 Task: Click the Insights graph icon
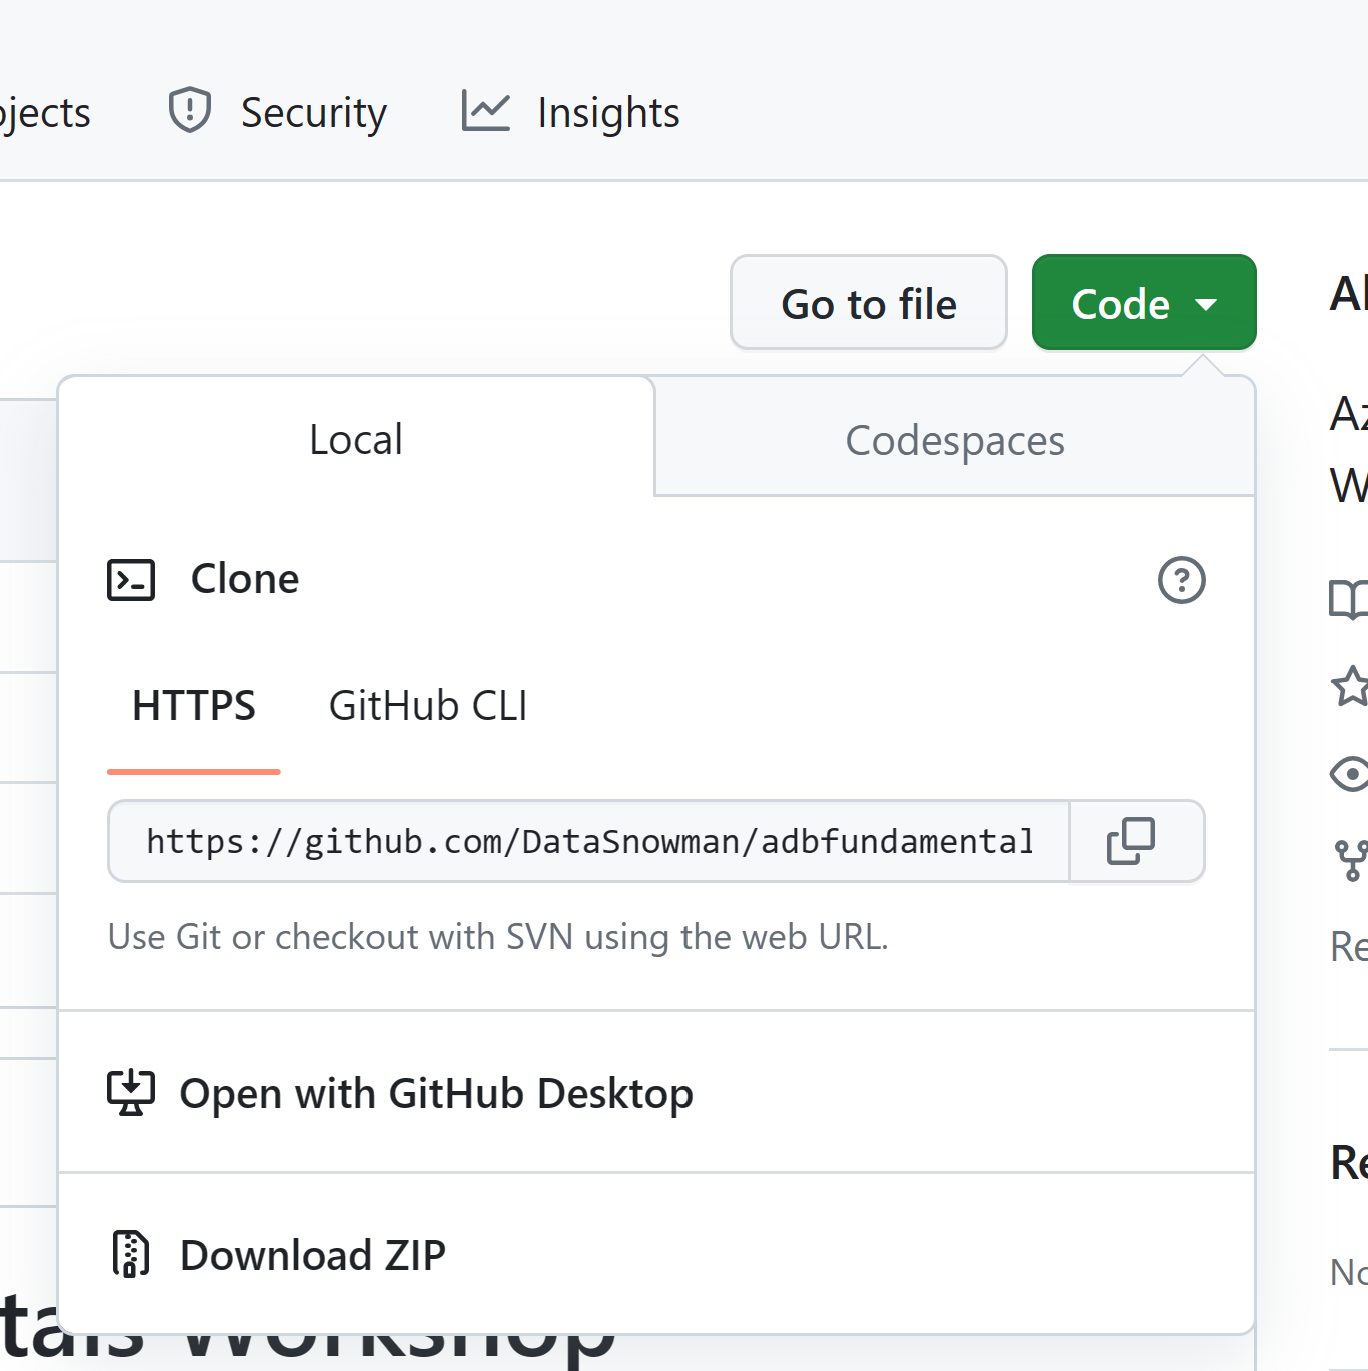point(486,111)
